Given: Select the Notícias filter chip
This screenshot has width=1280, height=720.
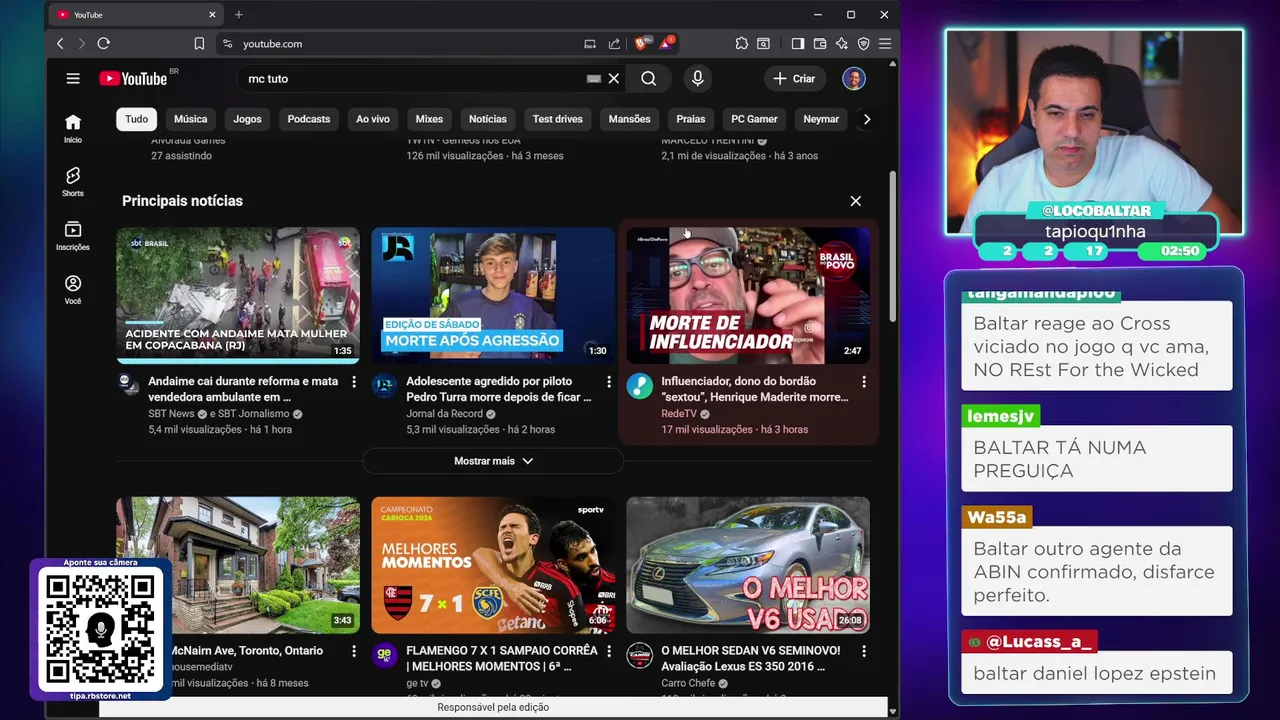Looking at the screenshot, I should pos(488,119).
